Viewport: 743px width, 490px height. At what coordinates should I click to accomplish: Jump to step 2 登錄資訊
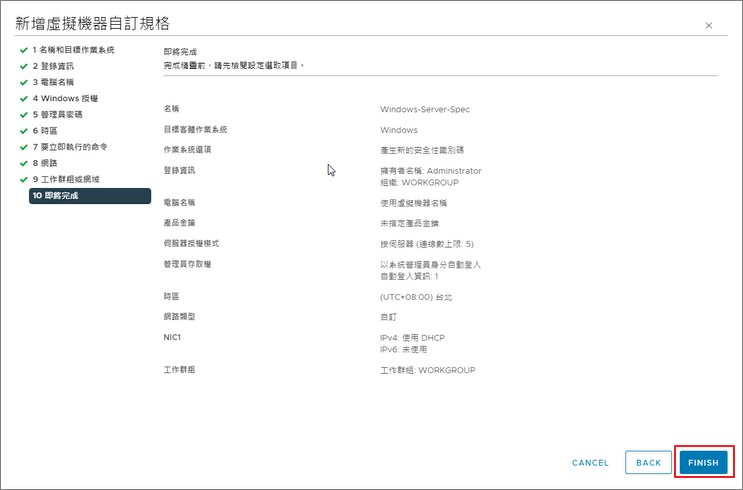[x=53, y=66]
